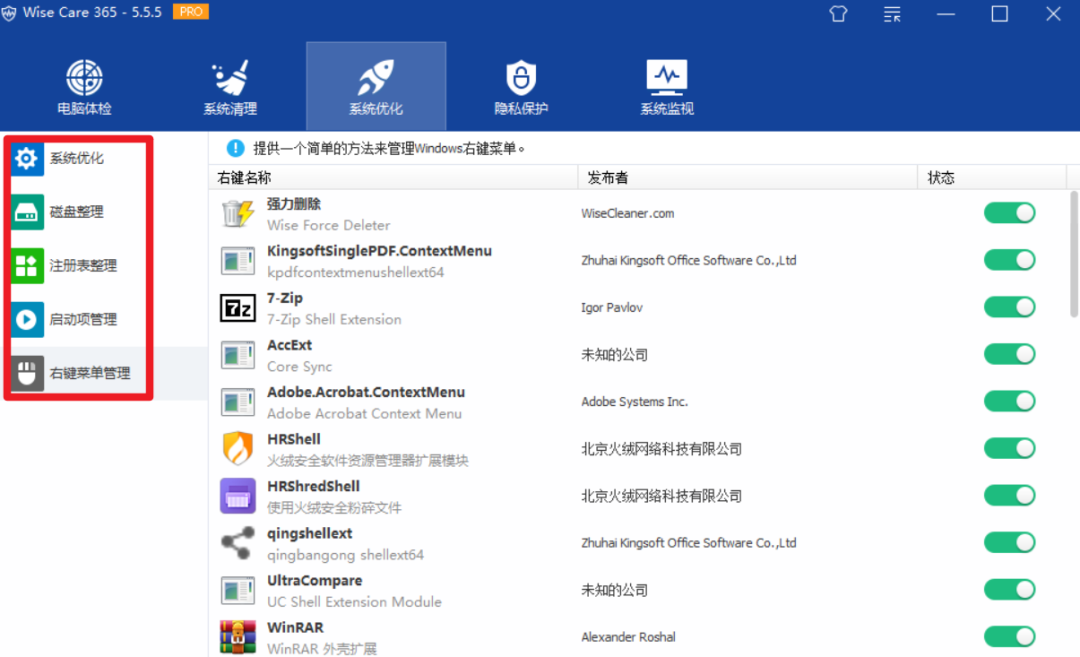Sort by the 发布者 column header
Viewport: 1080px width, 657px height.
coord(747,178)
